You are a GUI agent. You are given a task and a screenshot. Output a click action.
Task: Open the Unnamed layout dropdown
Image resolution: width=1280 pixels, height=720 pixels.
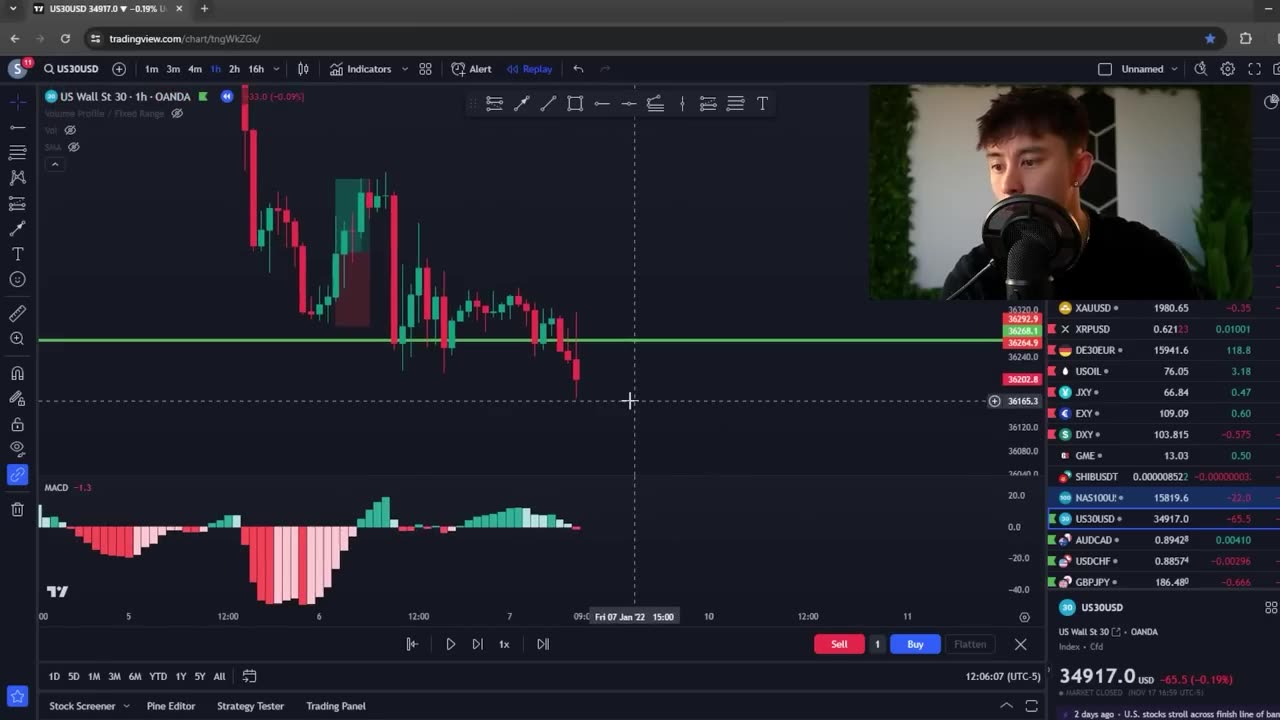pos(1148,69)
